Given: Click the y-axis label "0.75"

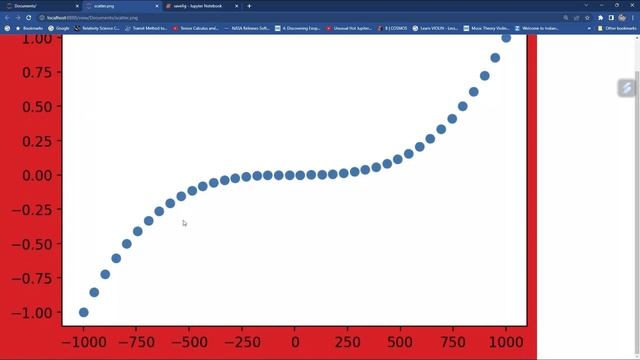Looking at the screenshot, I should click(x=37, y=72).
